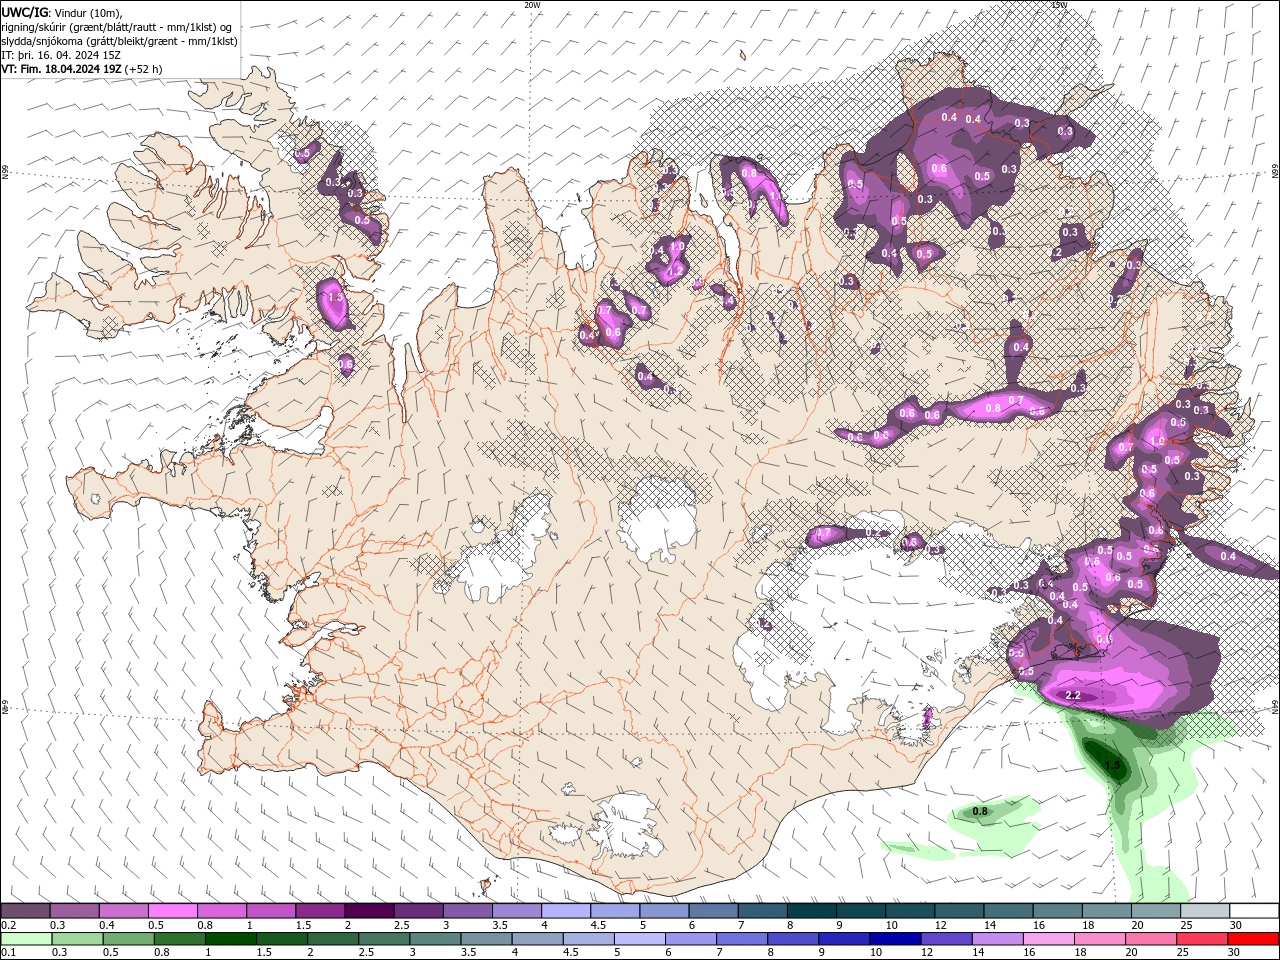Click the '4.5' label under the snow legend
1280x960 pixels.
(598, 925)
